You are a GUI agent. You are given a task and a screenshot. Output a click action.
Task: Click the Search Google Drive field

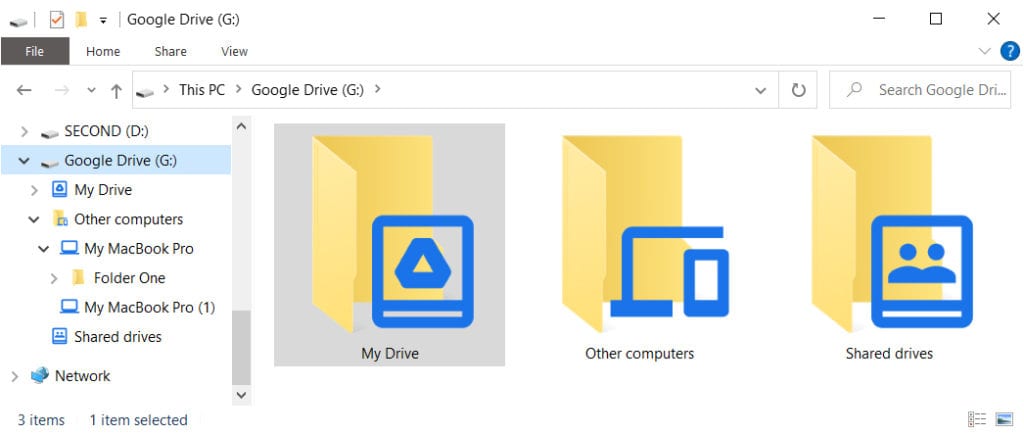[x=920, y=90]
